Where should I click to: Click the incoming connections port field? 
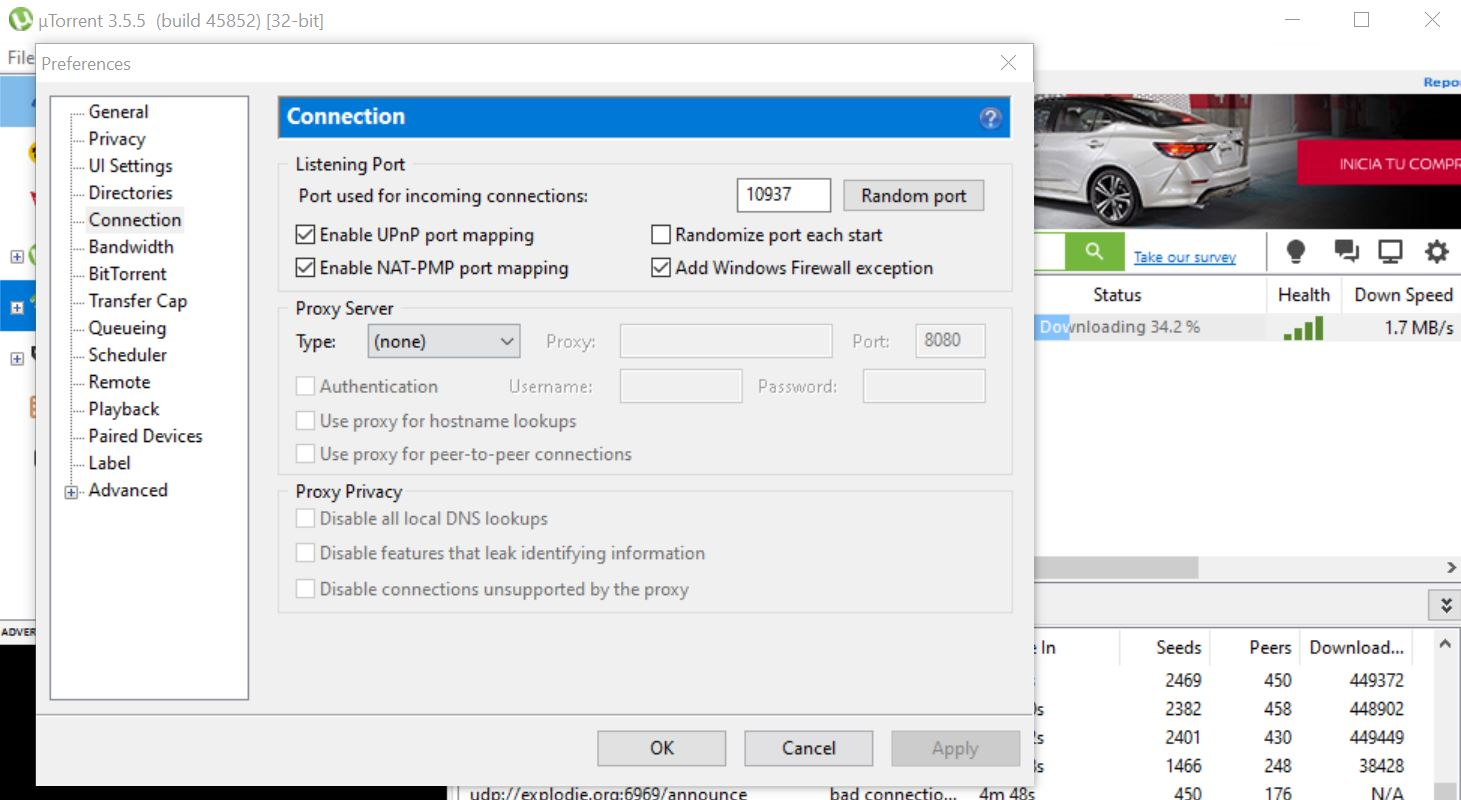pyautogui.click(x=784, y=195)
